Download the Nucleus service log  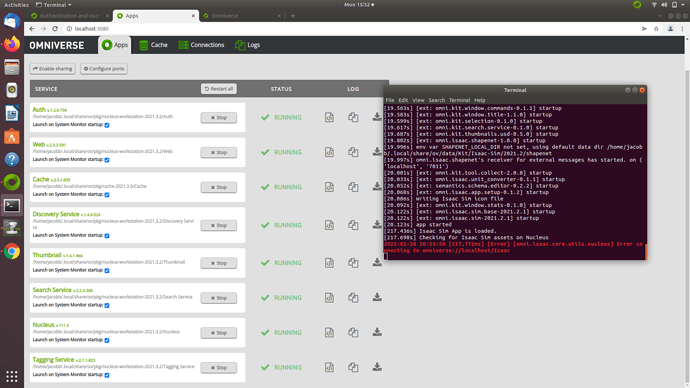tap(377, 332)
